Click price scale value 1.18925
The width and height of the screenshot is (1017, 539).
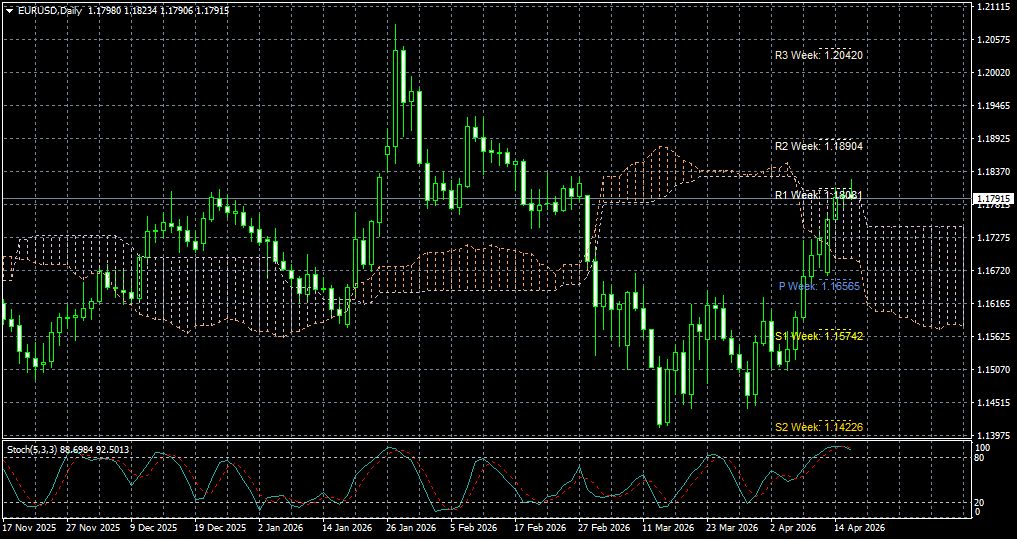tap(992, 139)
